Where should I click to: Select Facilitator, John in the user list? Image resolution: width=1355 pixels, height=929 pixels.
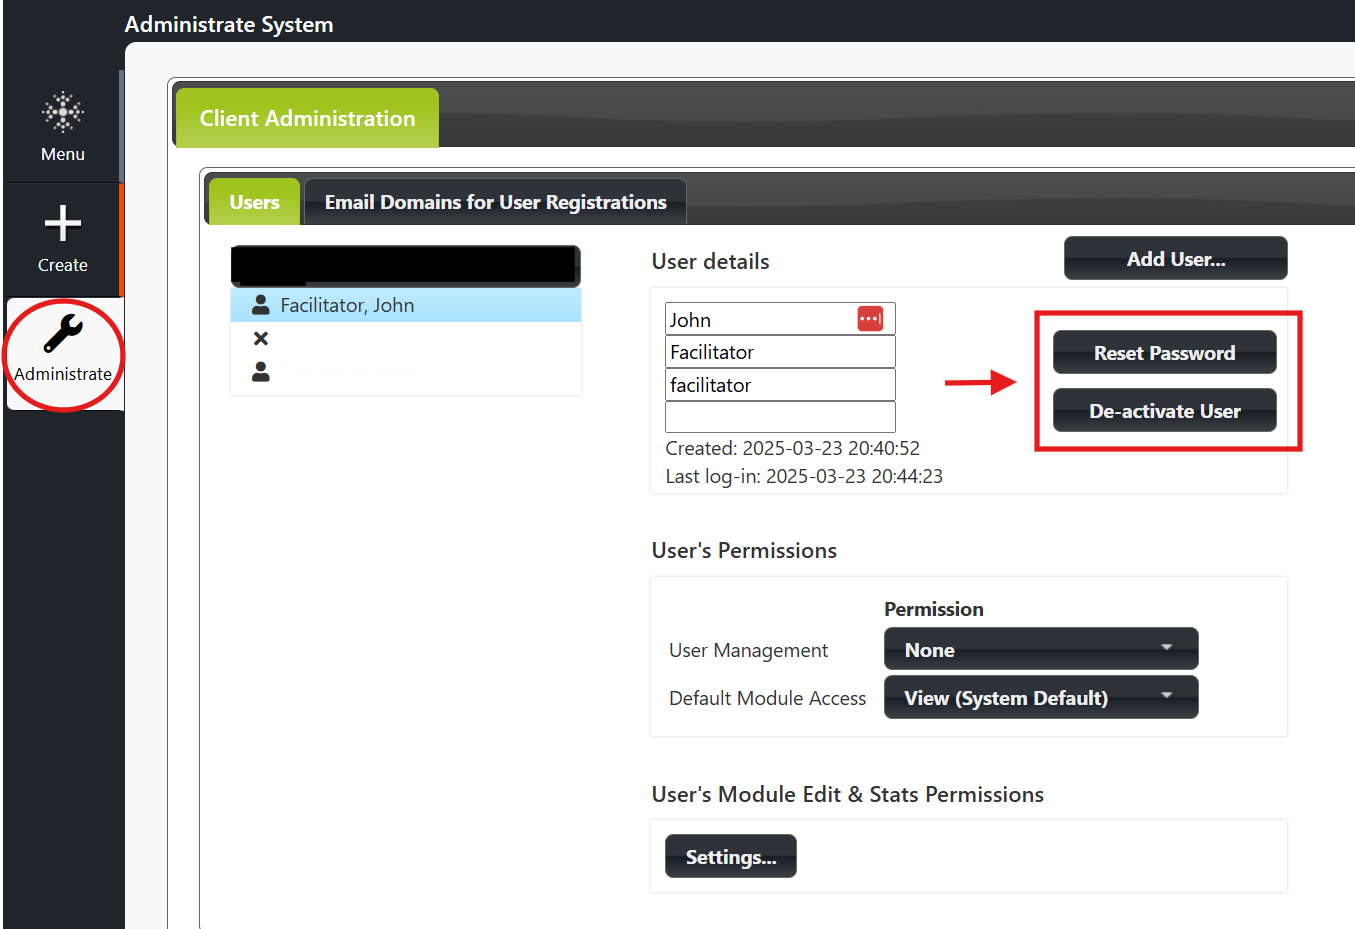pyautogui.click(x=406, y=305)
